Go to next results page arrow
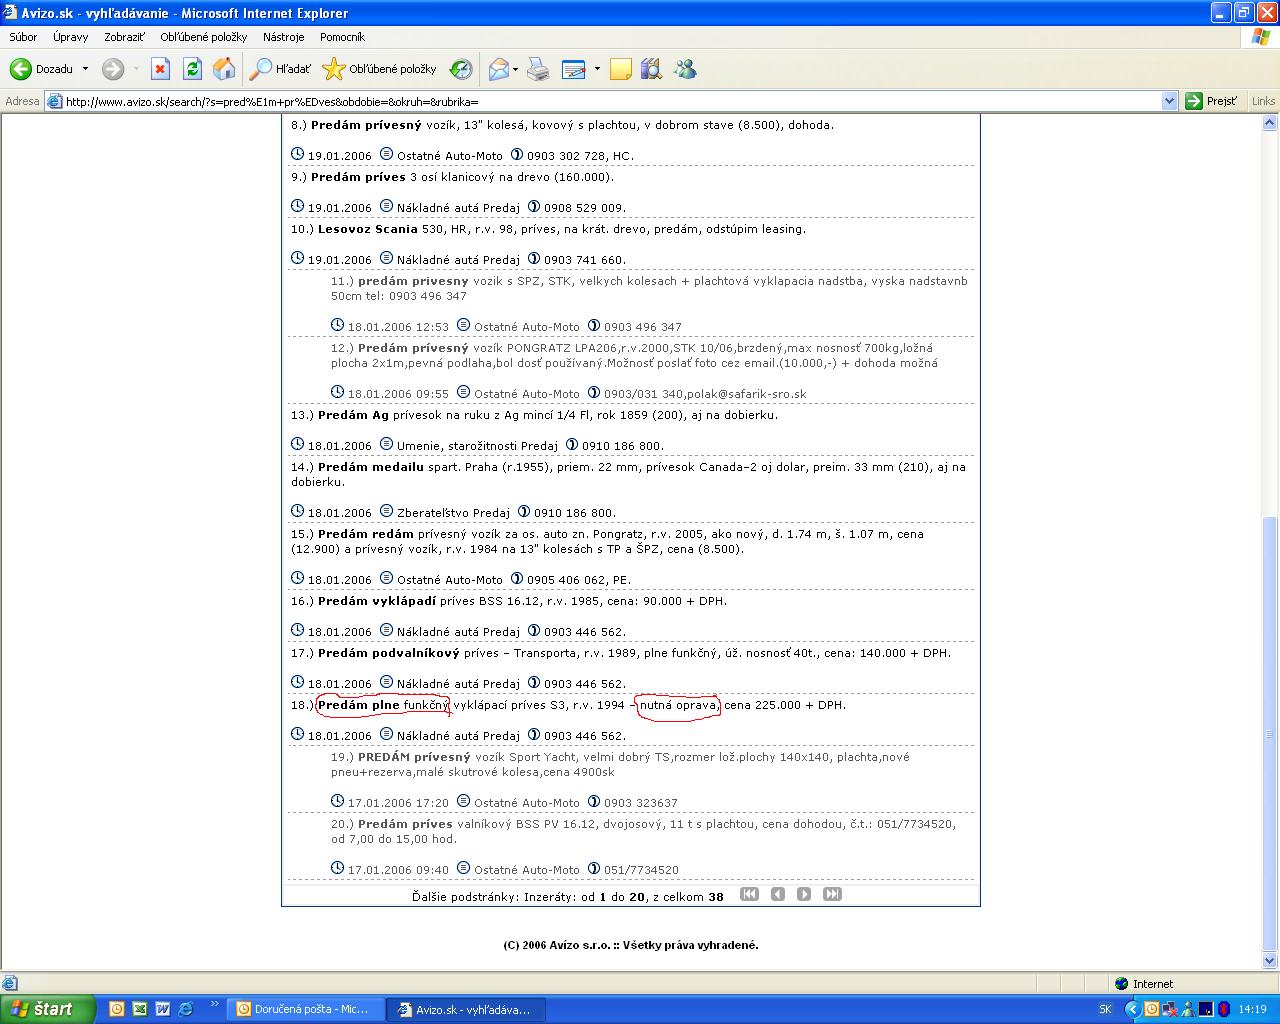The width and height of the screenshot is (1280, 1024). (x=804, y=894)
